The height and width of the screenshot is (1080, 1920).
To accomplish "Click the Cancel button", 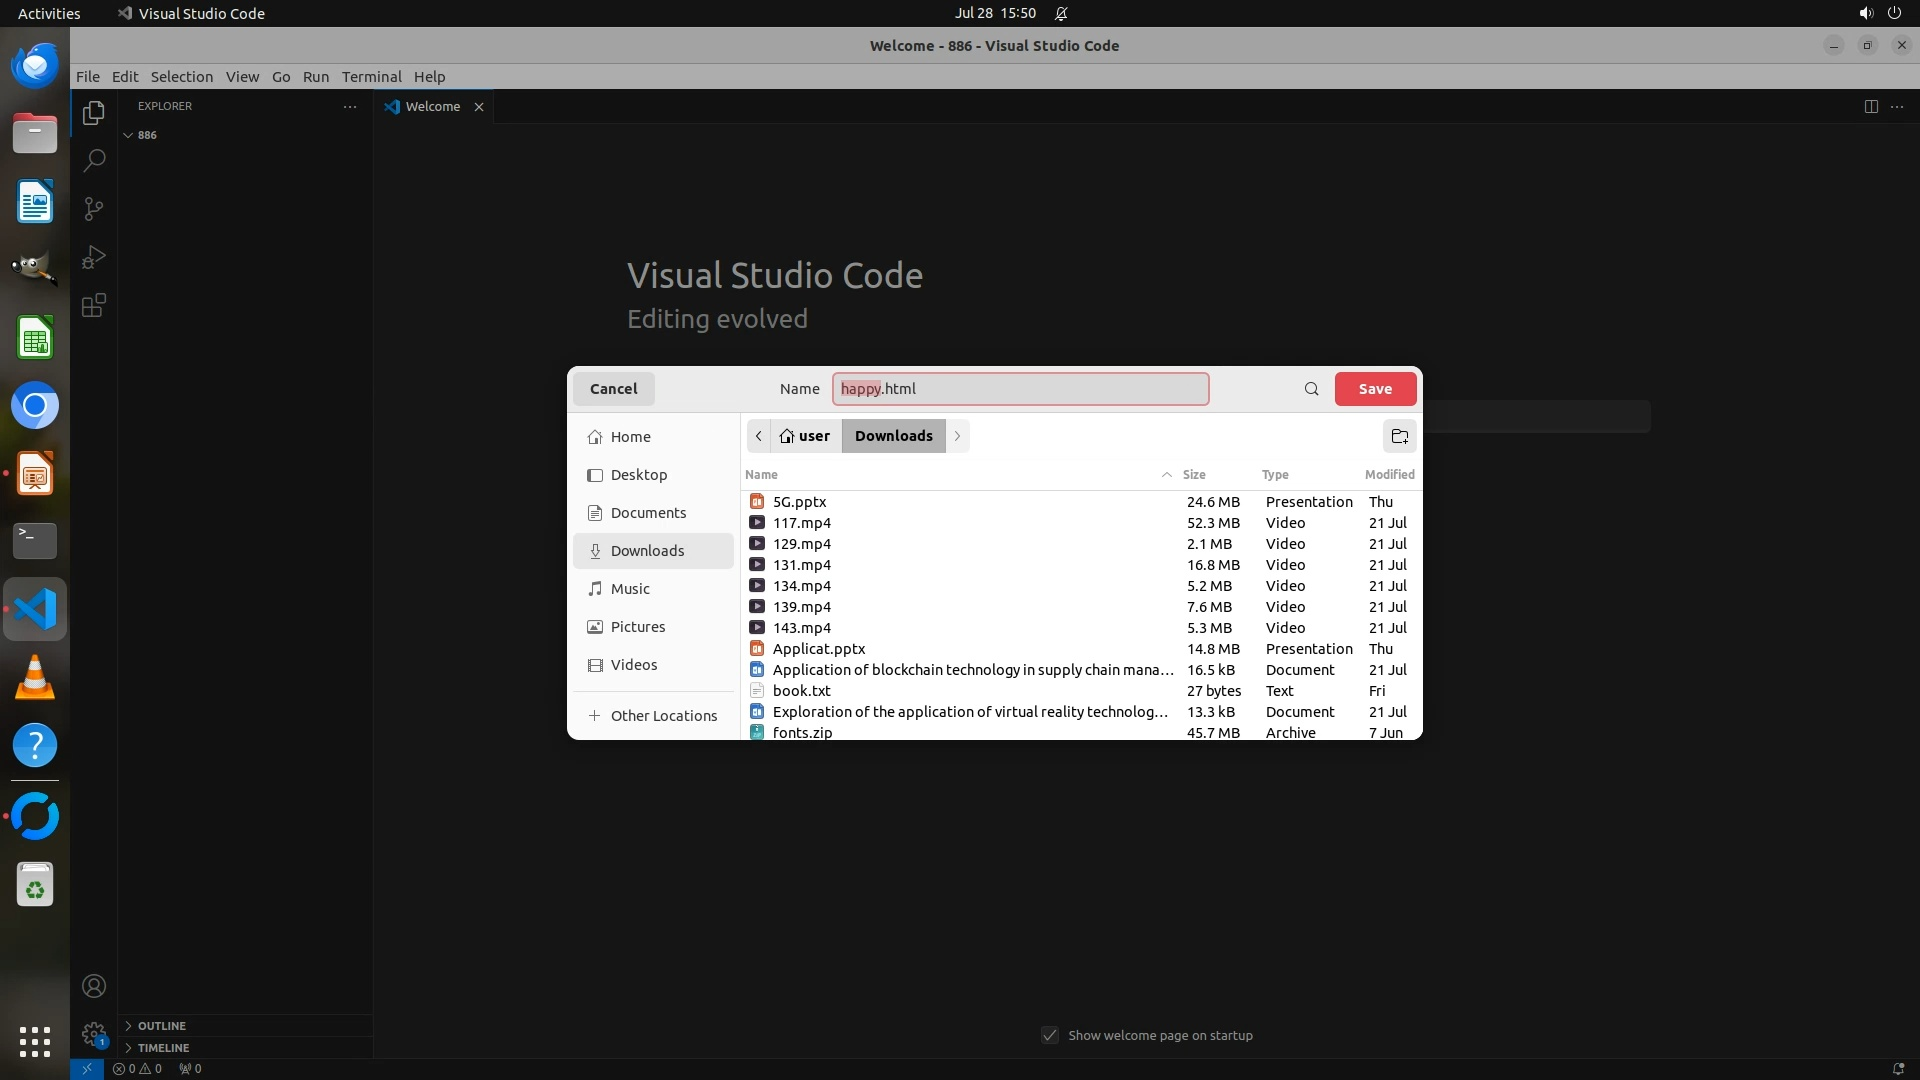I will tap(613, 389).
